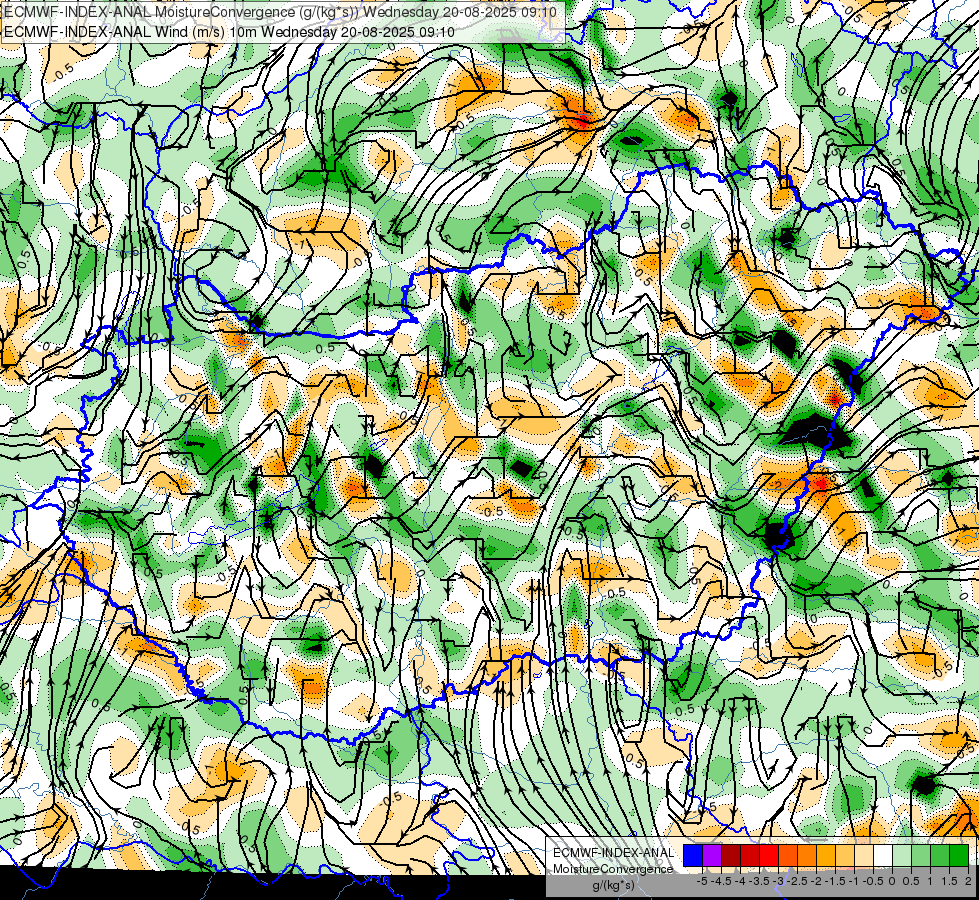
Task: Click the legend title ECMWF-INDEX-ANAL
Action: click(614, 853)
